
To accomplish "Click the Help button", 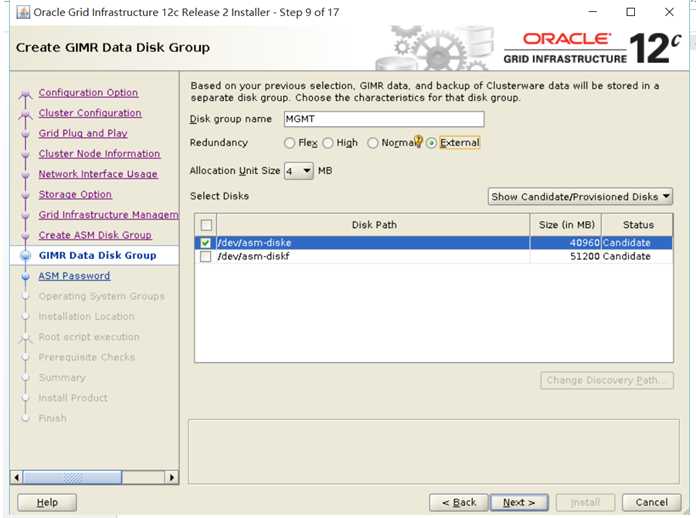I will click(x=47, y=502).
